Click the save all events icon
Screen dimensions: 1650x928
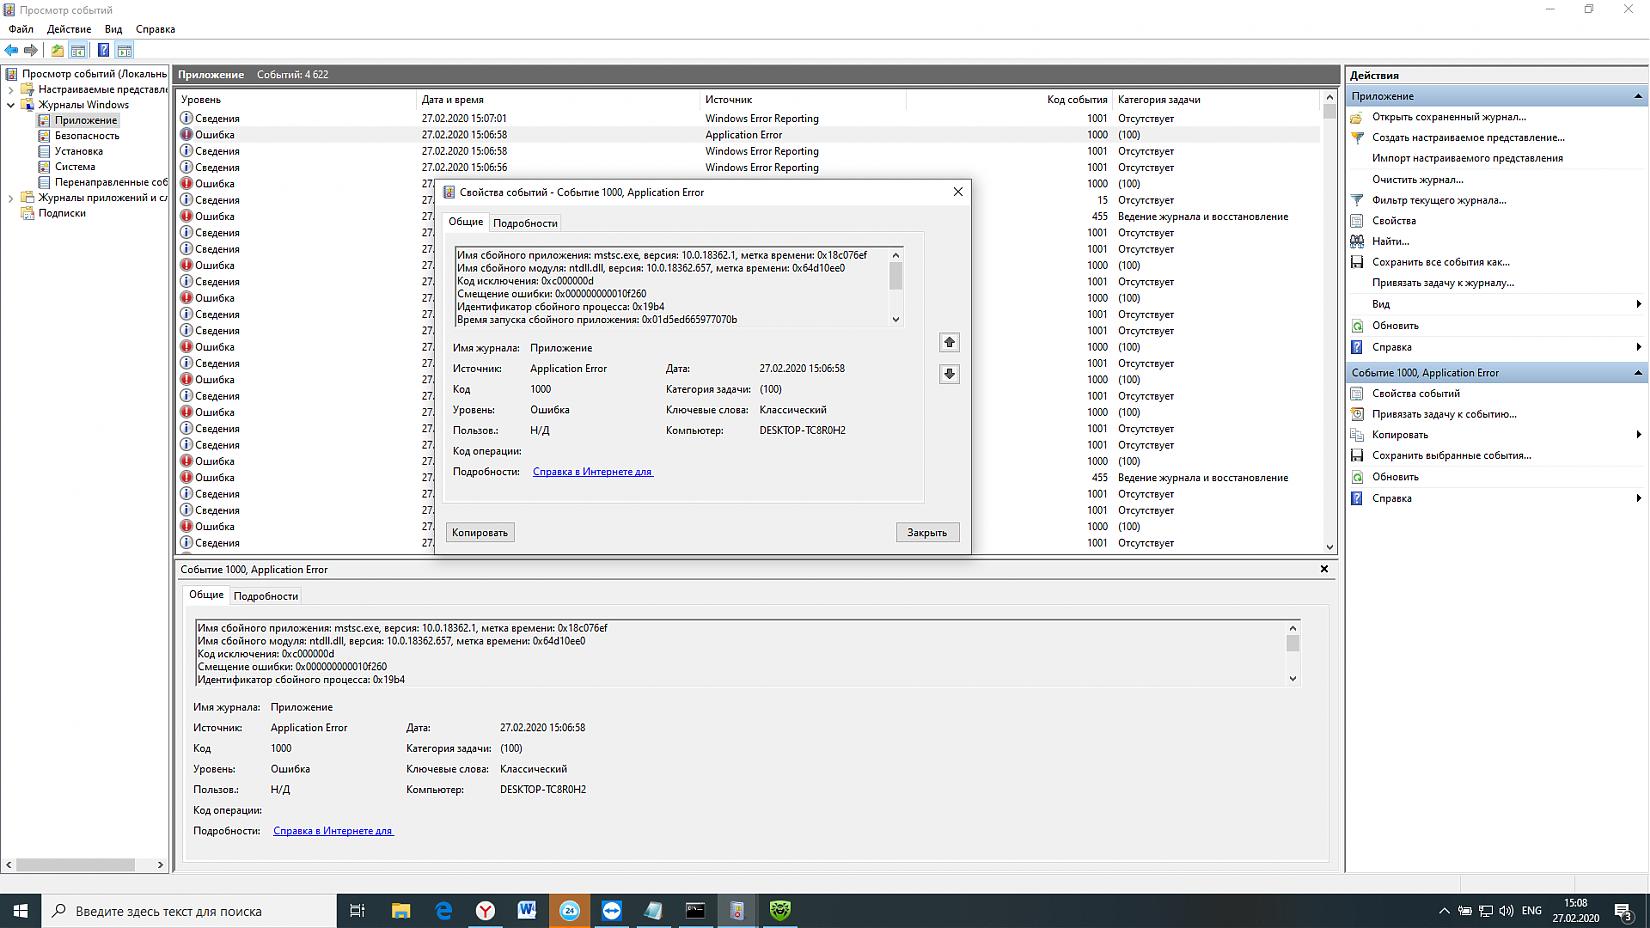coord(1357,262)
